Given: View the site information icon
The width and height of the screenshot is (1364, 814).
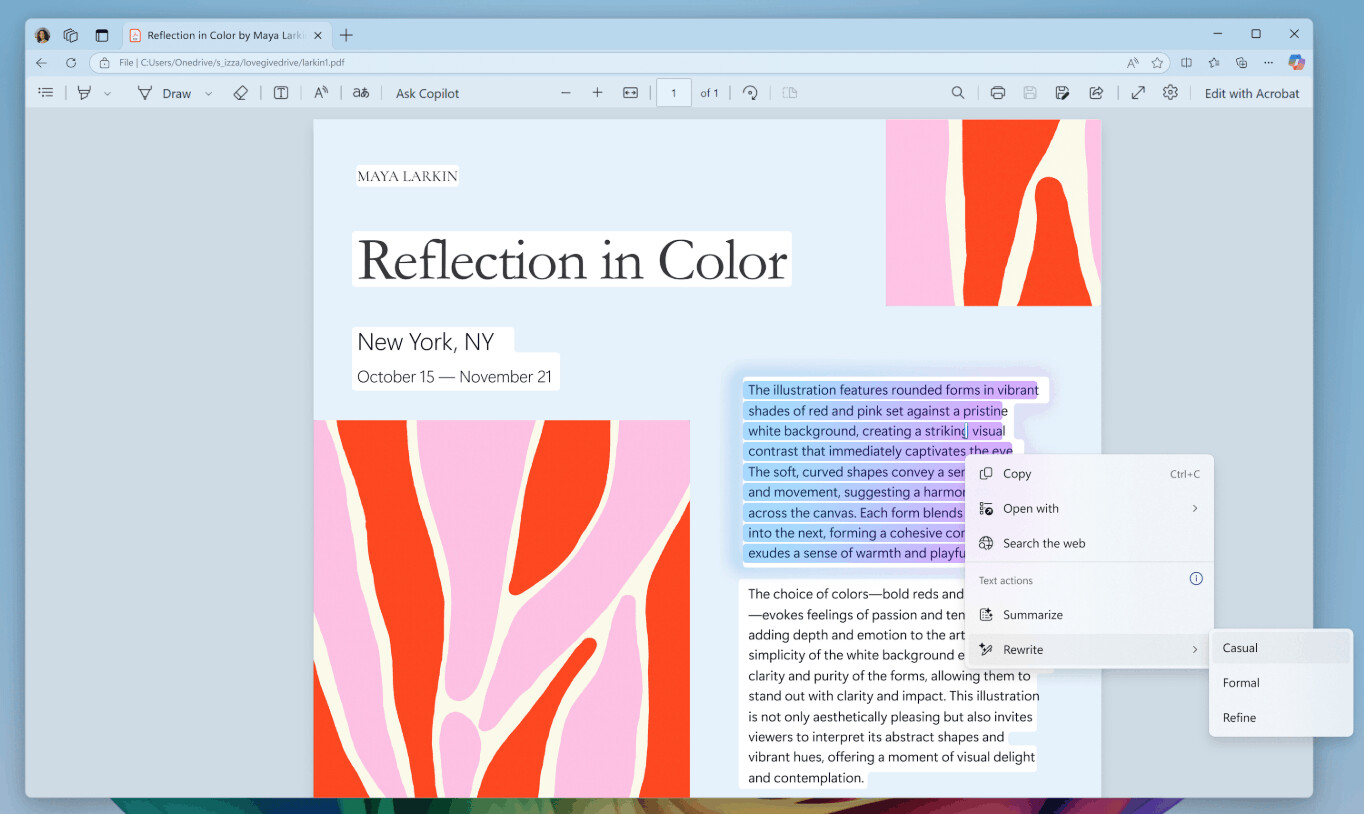Looking at the screenshot, I should point(105,62).
